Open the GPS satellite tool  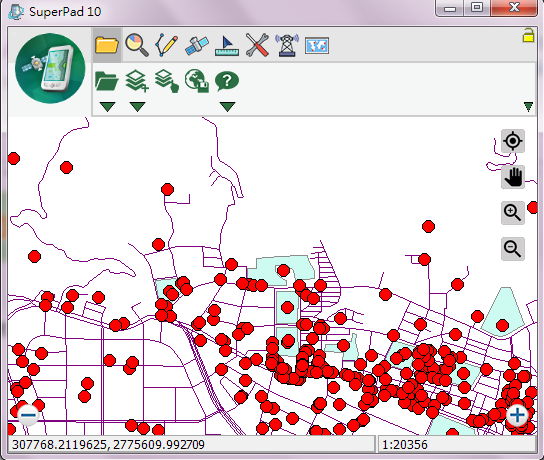point(197,45)
